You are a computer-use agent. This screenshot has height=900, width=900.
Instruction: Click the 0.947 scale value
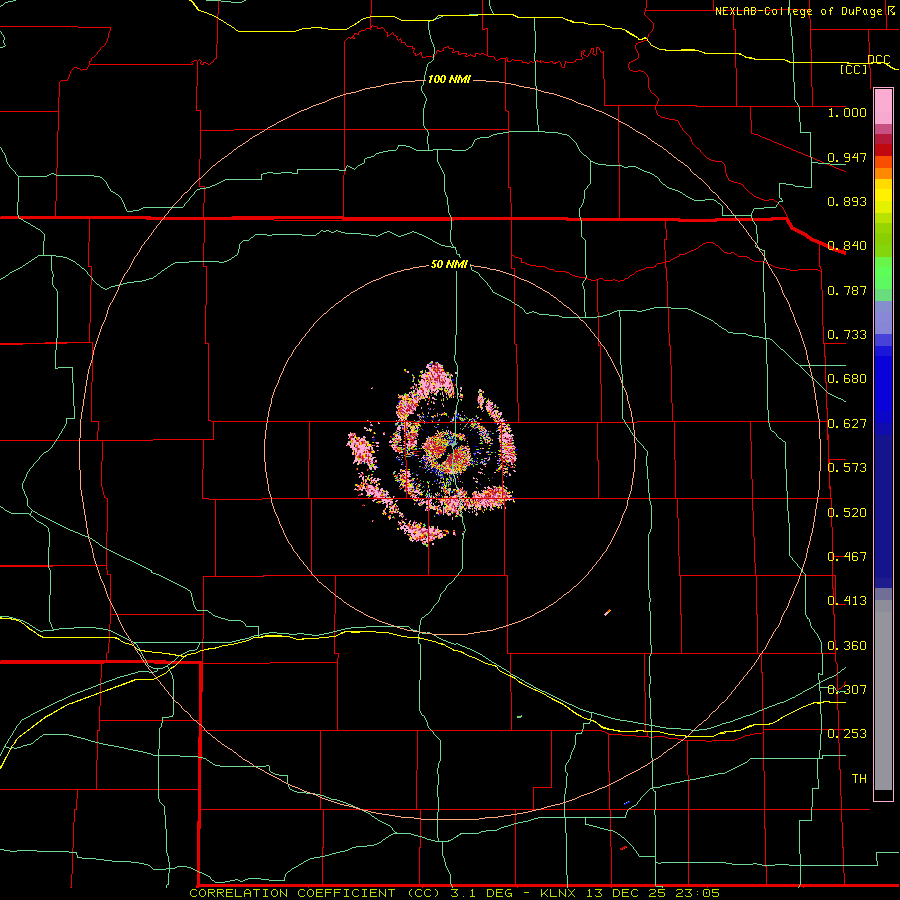tap(847, 157)
